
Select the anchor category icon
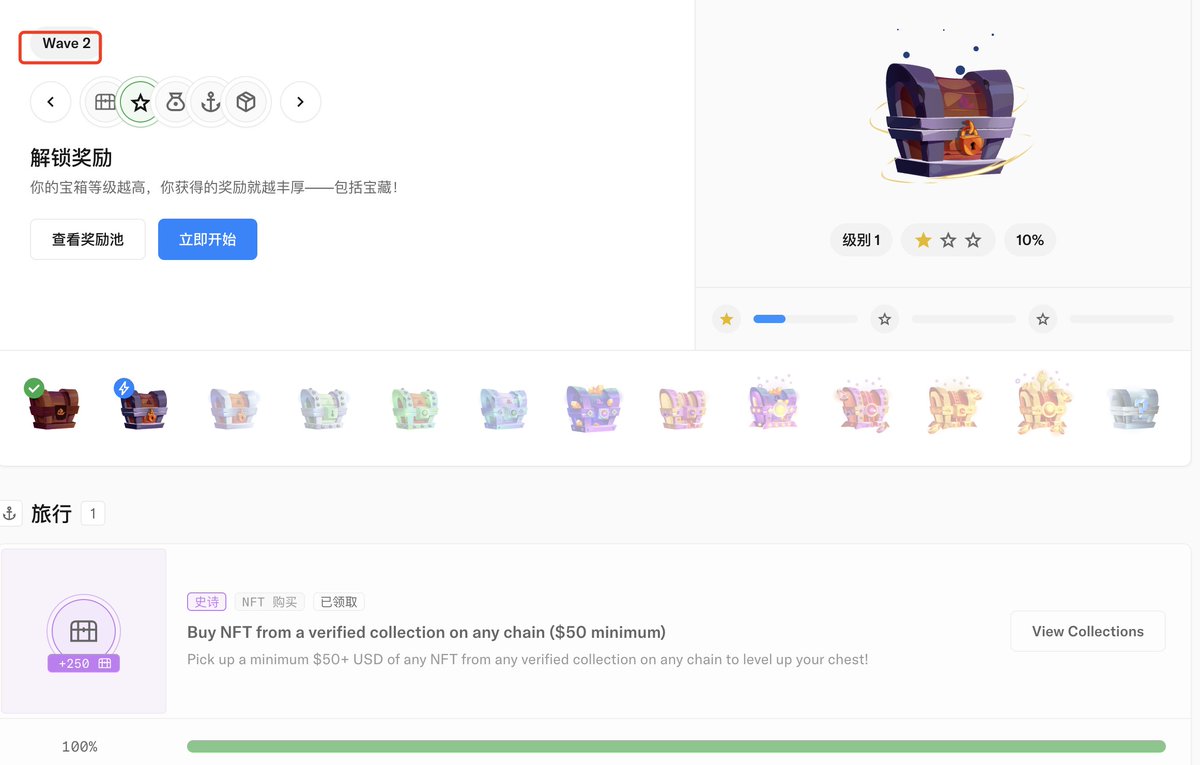point(210,102)
